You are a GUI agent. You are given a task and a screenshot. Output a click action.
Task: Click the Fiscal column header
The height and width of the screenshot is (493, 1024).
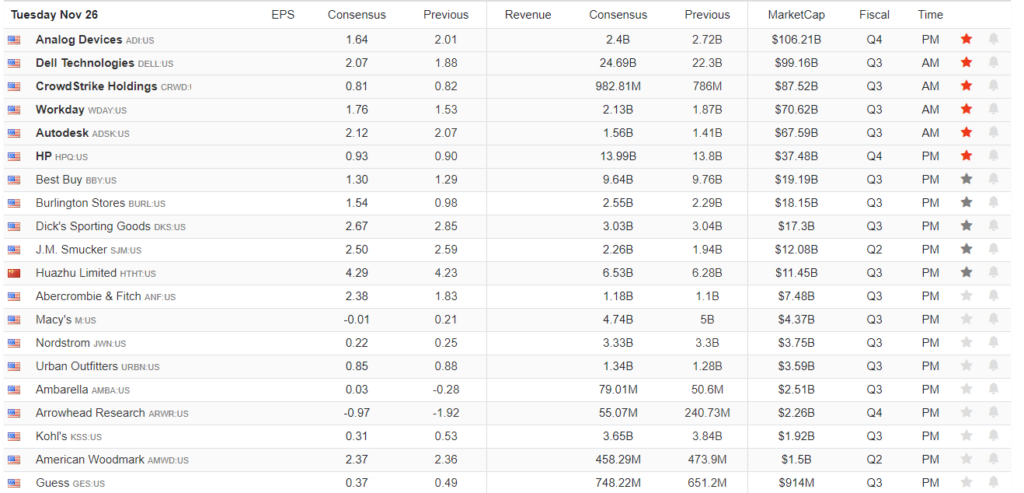874,15
